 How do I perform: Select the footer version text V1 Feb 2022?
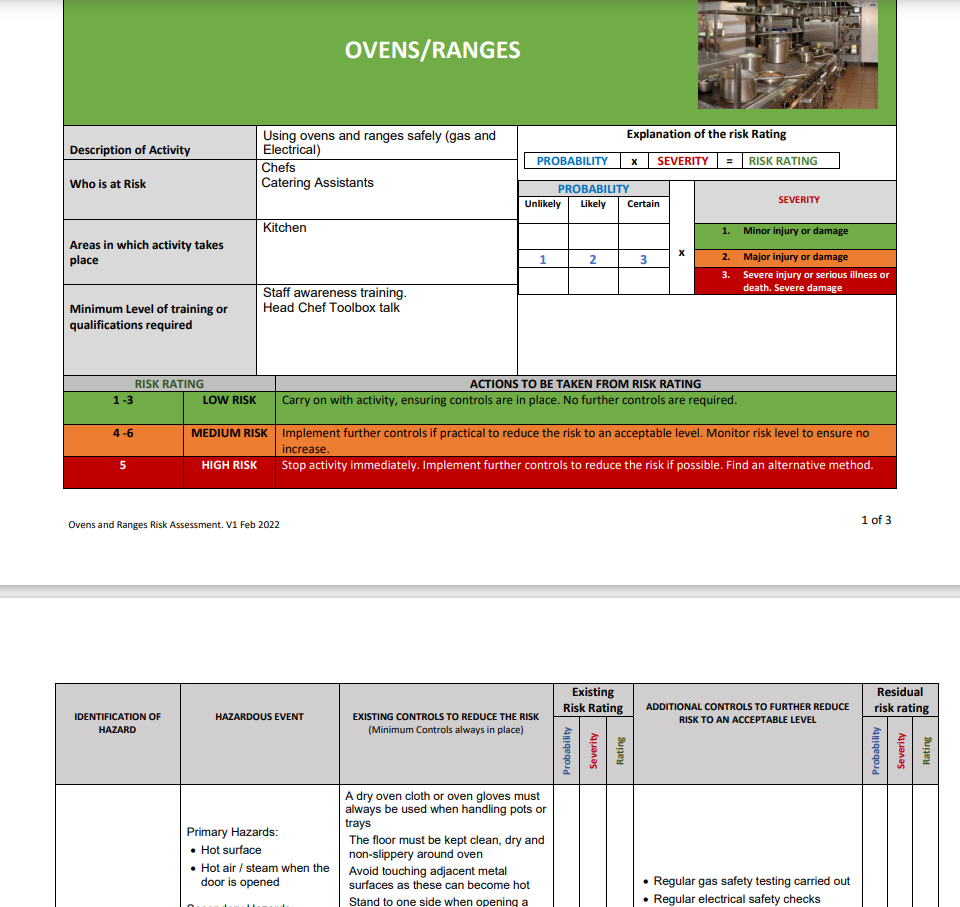point(172,524)
